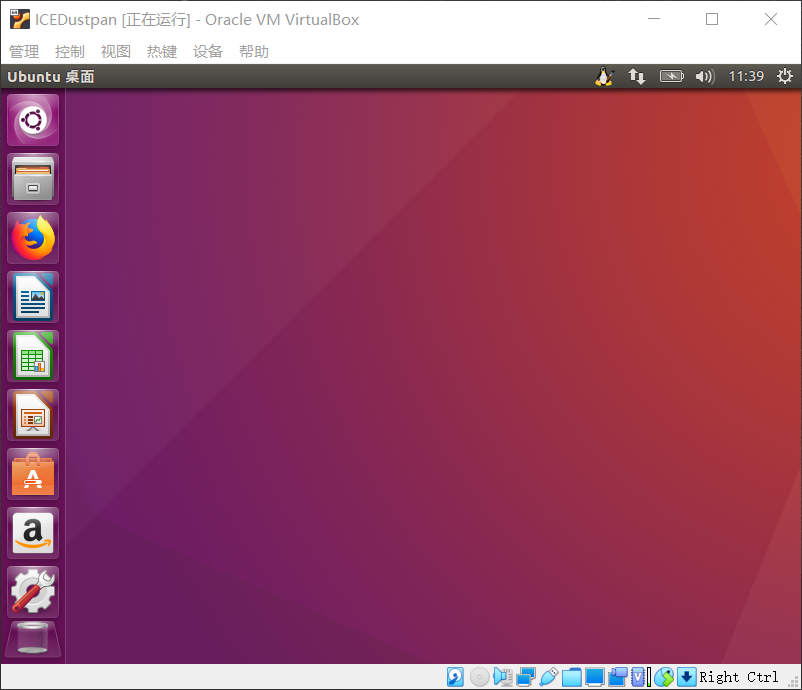Click the CPU virtualization status icon

pyautogui.click(x=638, y=677)
